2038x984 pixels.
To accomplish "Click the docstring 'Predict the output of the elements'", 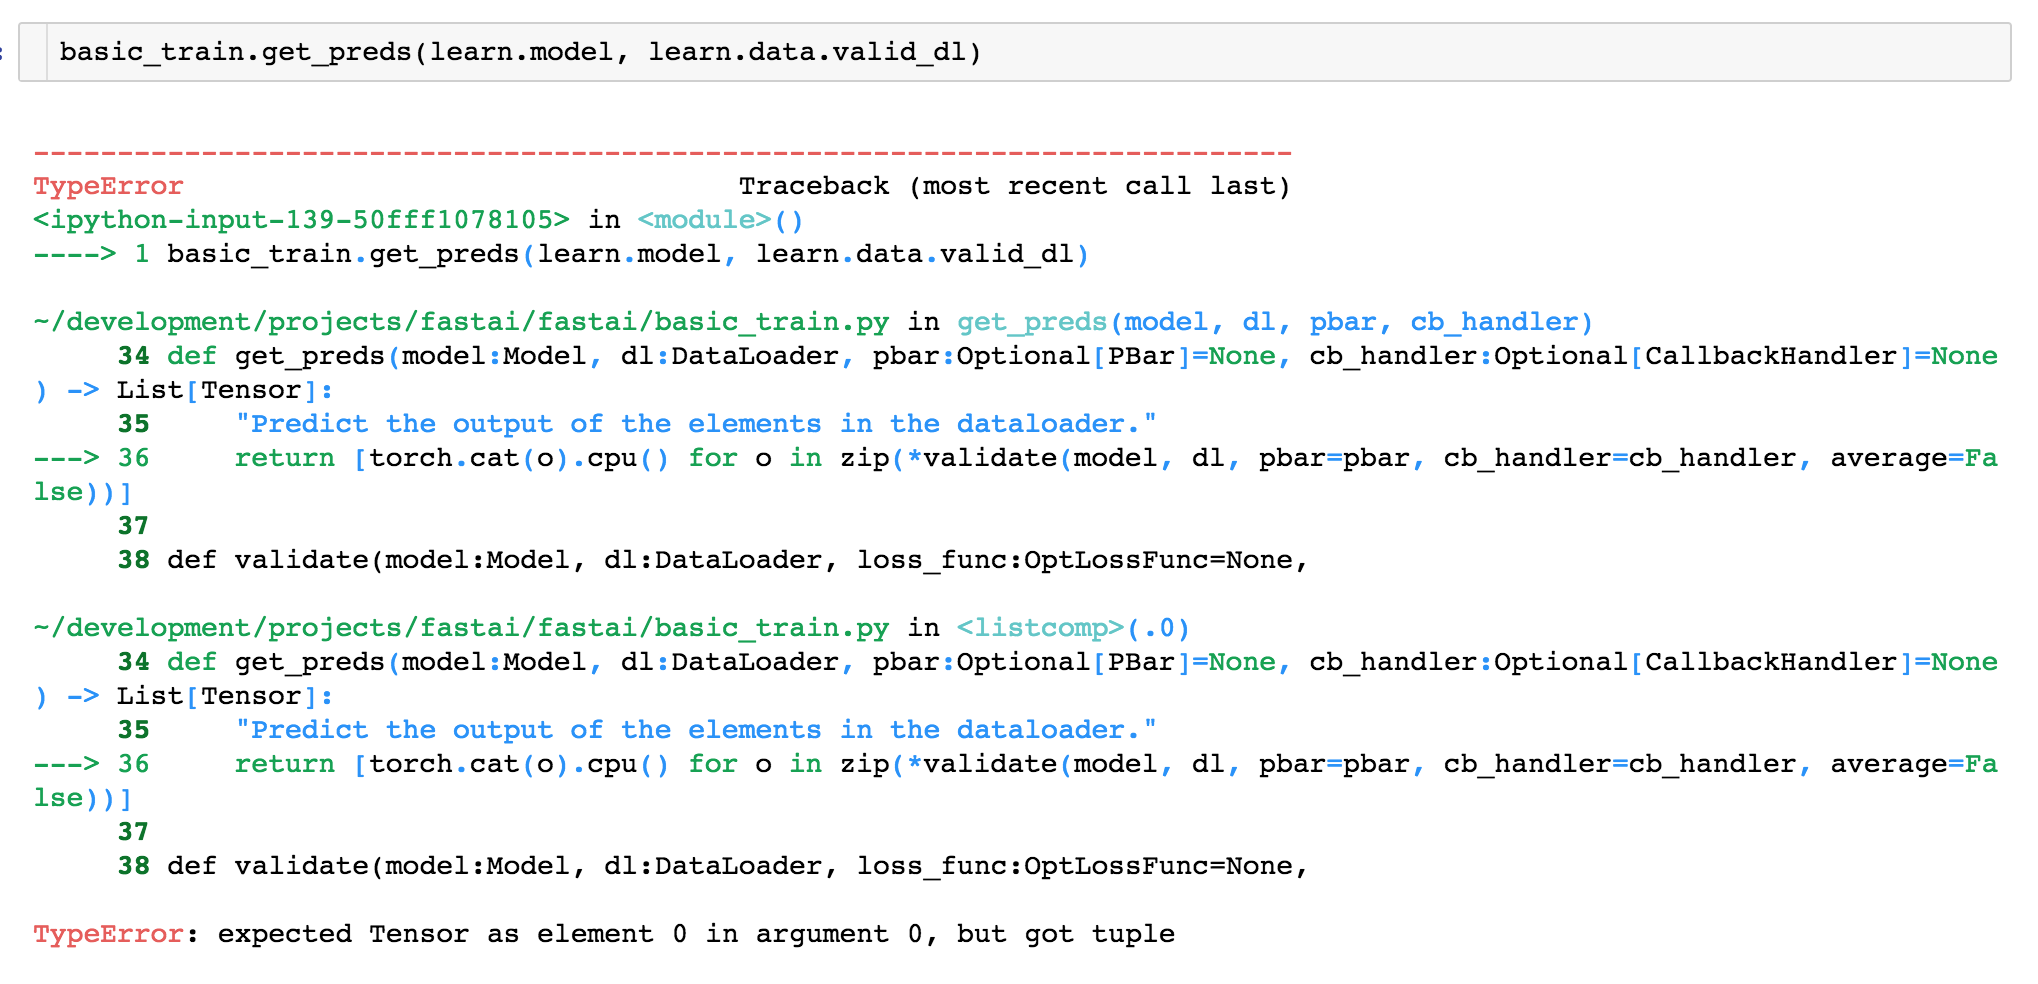I will (700, 423).
